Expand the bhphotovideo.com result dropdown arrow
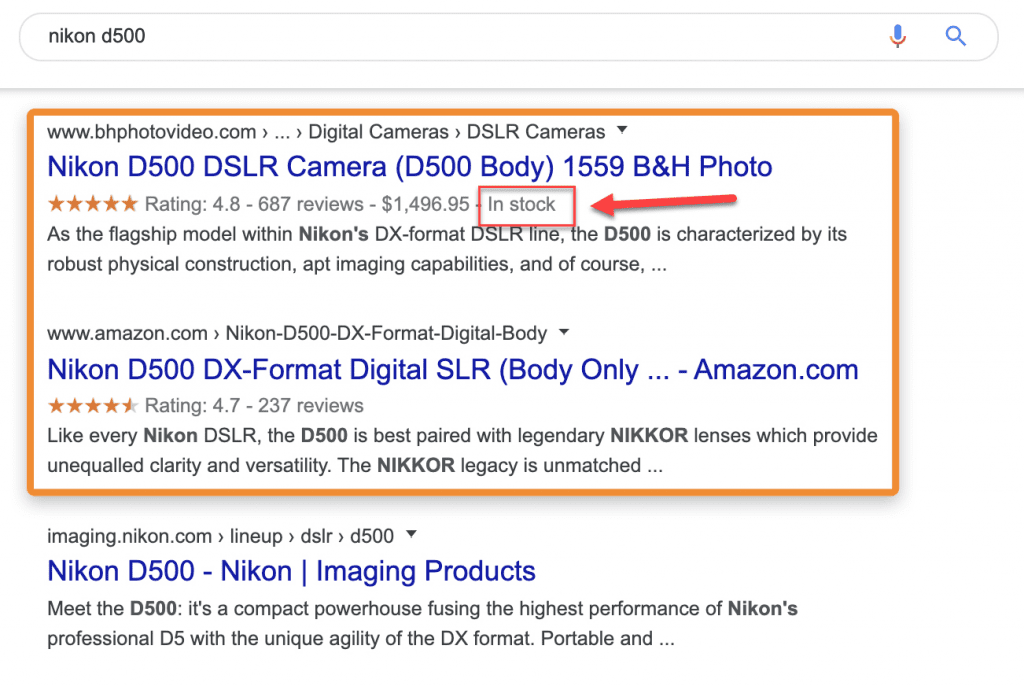The width and height of the screenshot is (1024, 686). coord(622,130)
